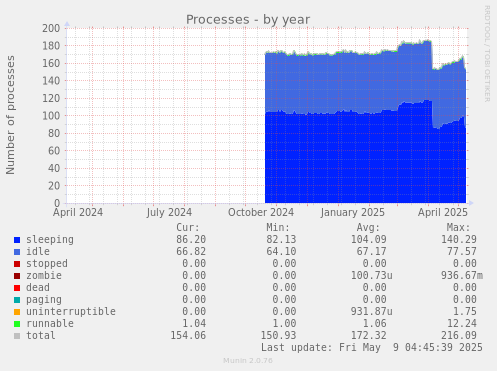Click the 'April 2024' x-axis label
Image resolution: width=497 pixels, height=371 pixels.
coord(78,212)
